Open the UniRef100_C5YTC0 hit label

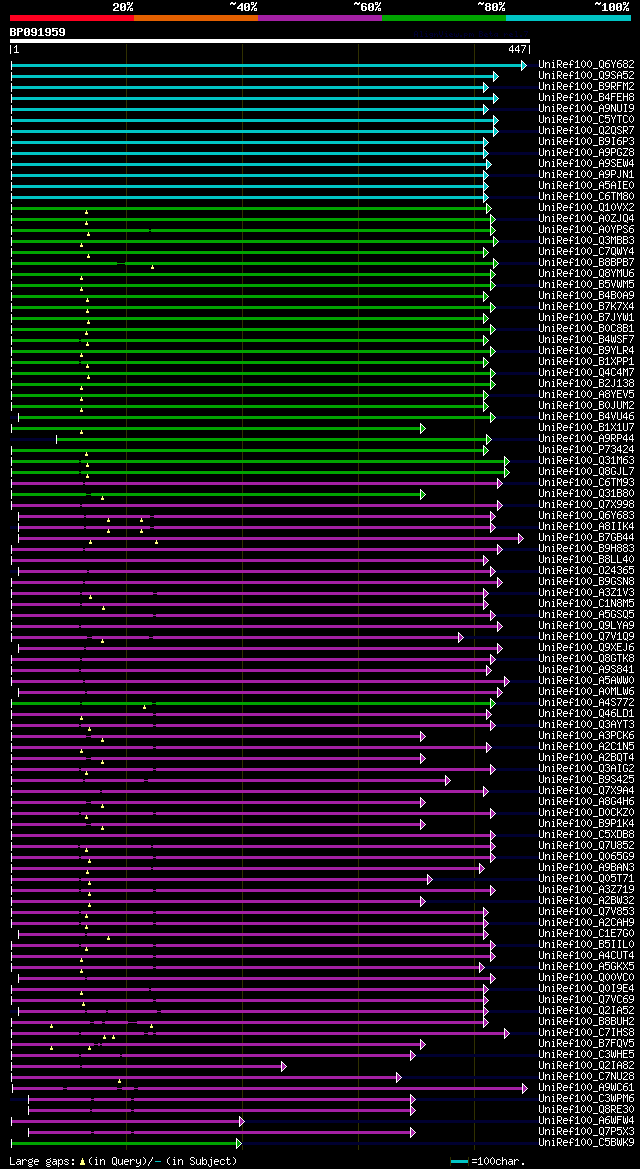pyautogui.click(x=586, y=119)
